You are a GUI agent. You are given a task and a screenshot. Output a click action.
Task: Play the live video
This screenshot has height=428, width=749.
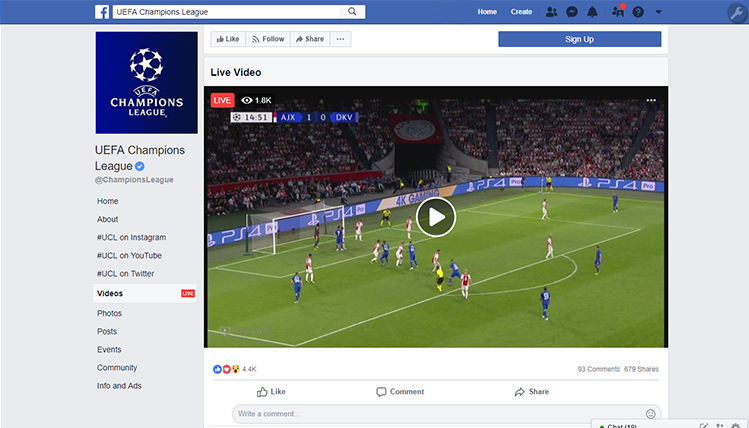[x=436, y=217]
